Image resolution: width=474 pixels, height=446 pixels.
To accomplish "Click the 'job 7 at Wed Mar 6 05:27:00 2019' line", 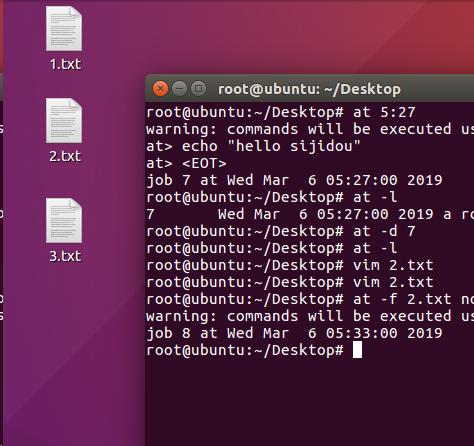I will pos(294,180).
